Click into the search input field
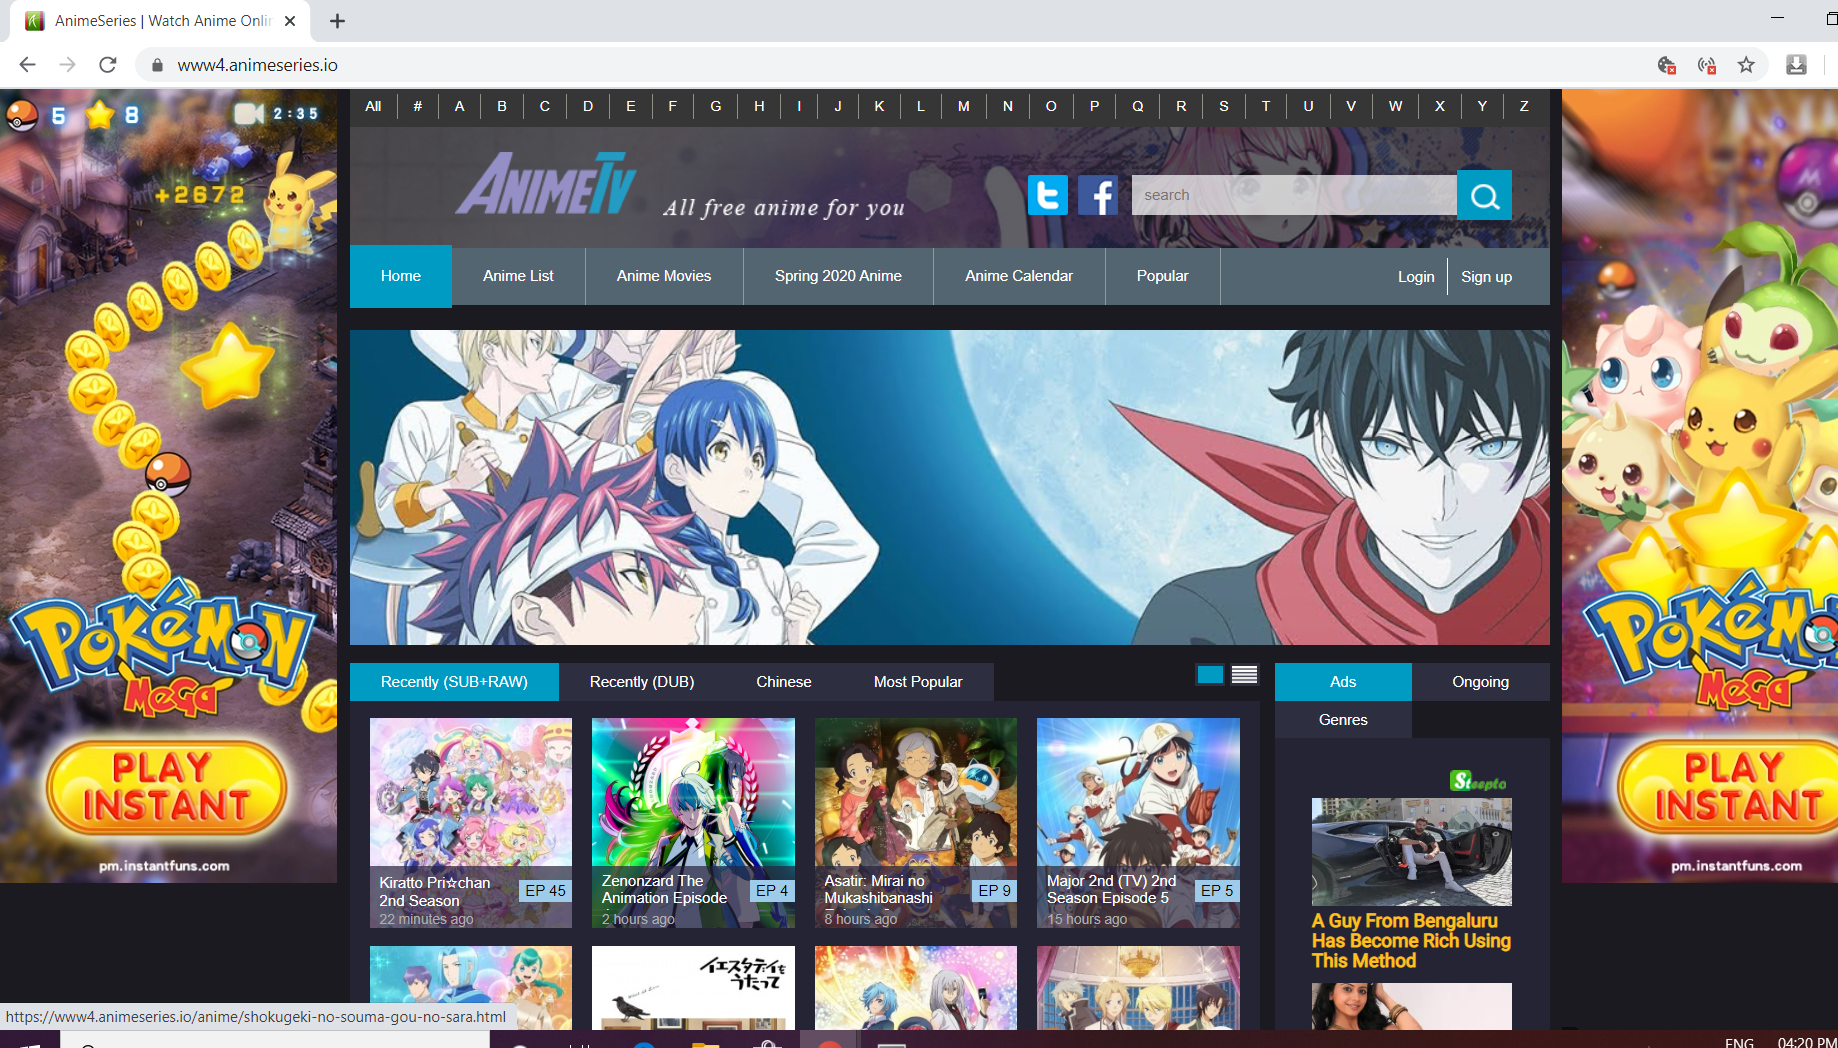 click(1294, 195)
